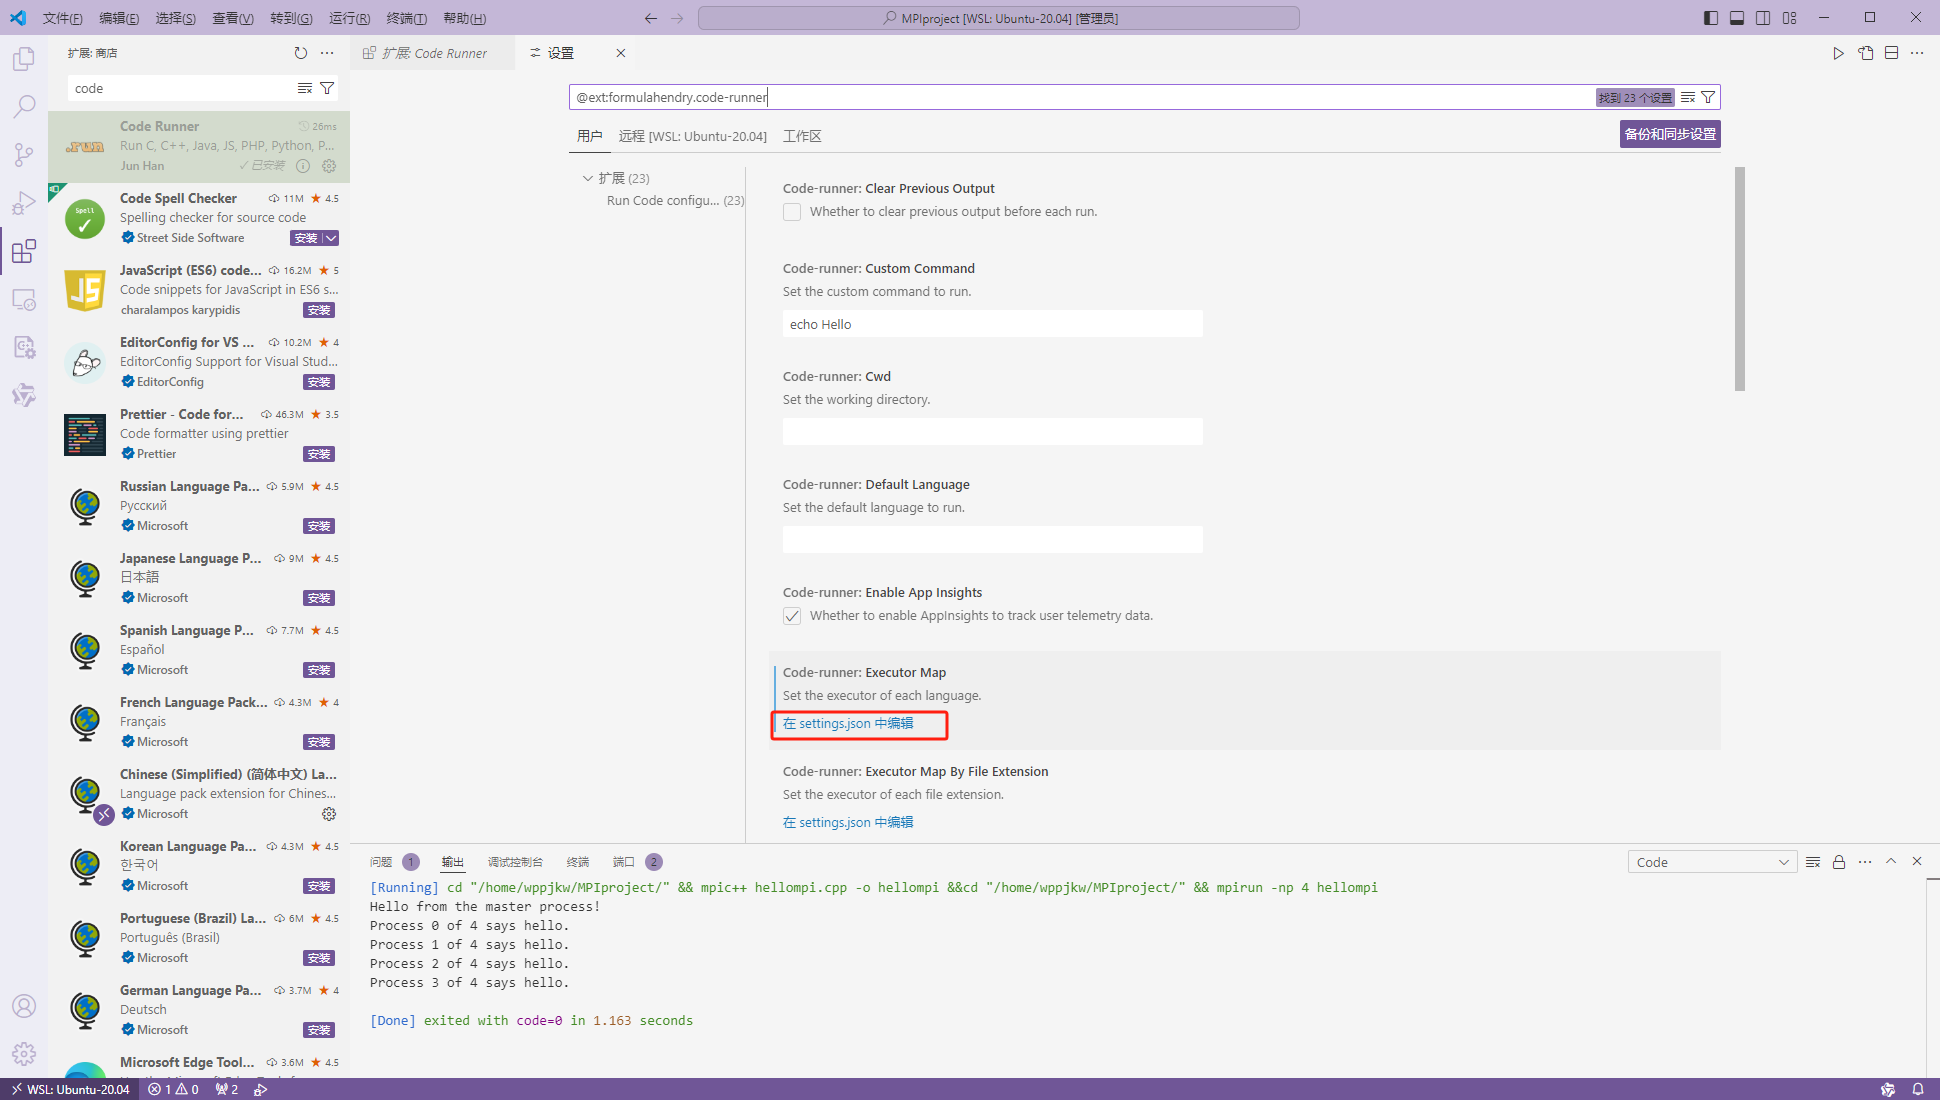Install JavaScript (ES6) code snippets extension
Image resolution: width=1940 pixels, height=1100 pixels.
[x=319, y=310]
